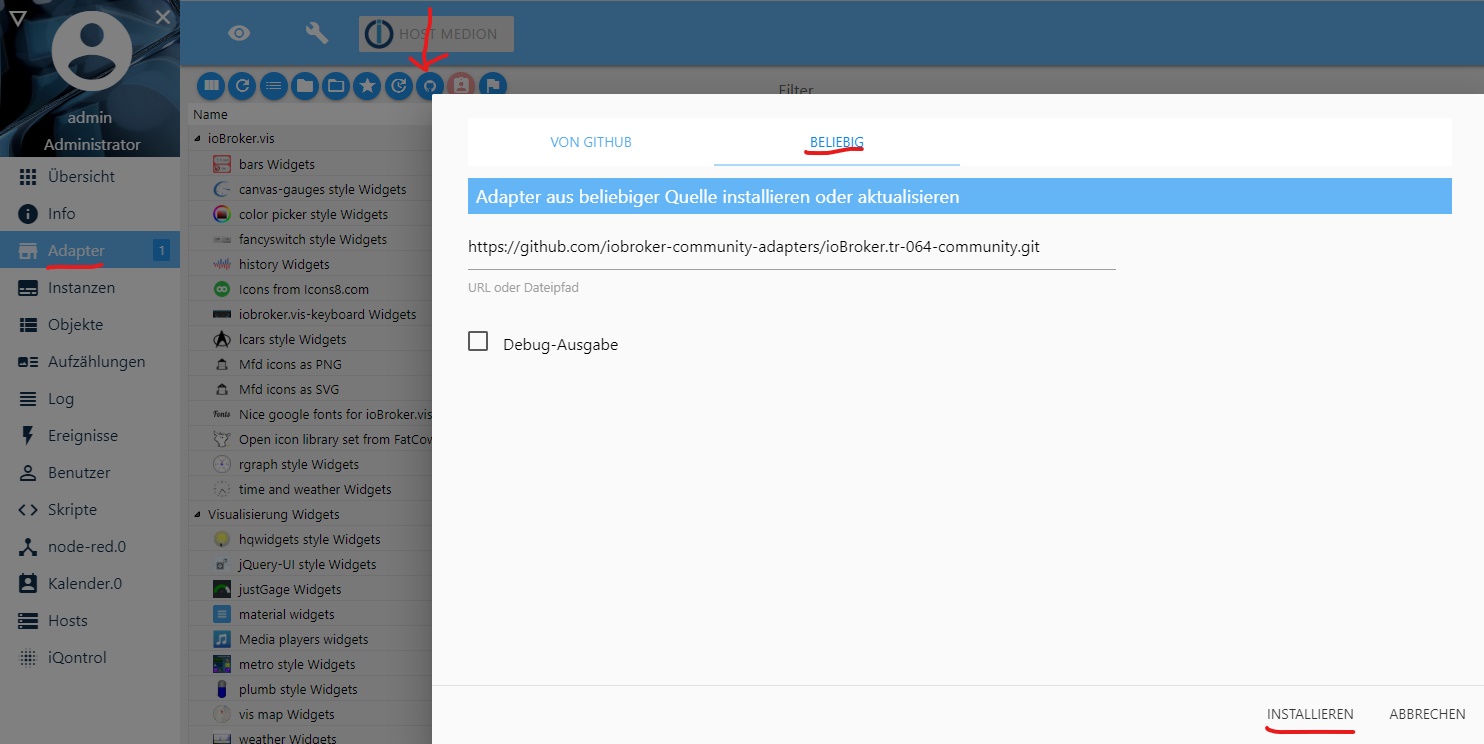The height and width of the screenshot is (744, 1484).
Task: Open the wrench settings icon in the header
Action: coord(317,32)
